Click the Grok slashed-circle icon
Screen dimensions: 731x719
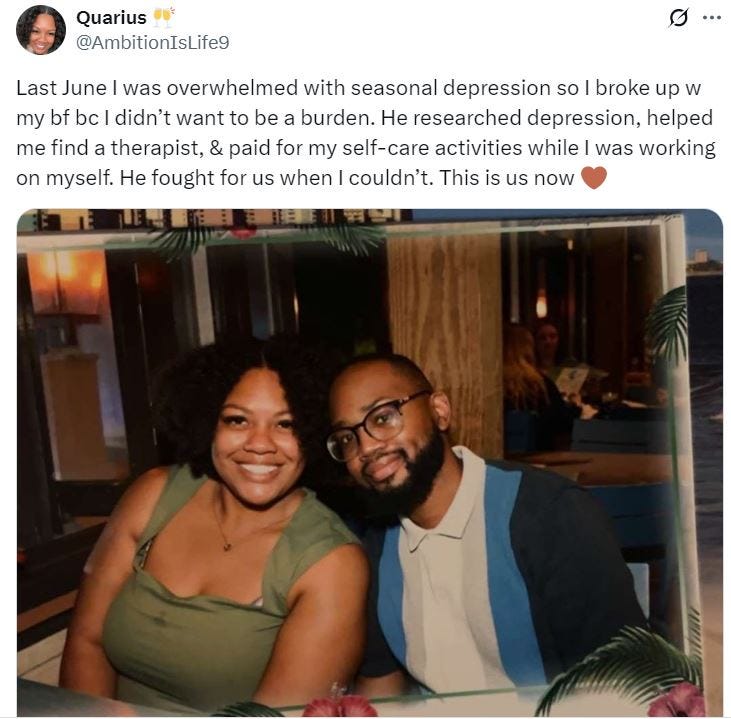click(x=678, y=18)
